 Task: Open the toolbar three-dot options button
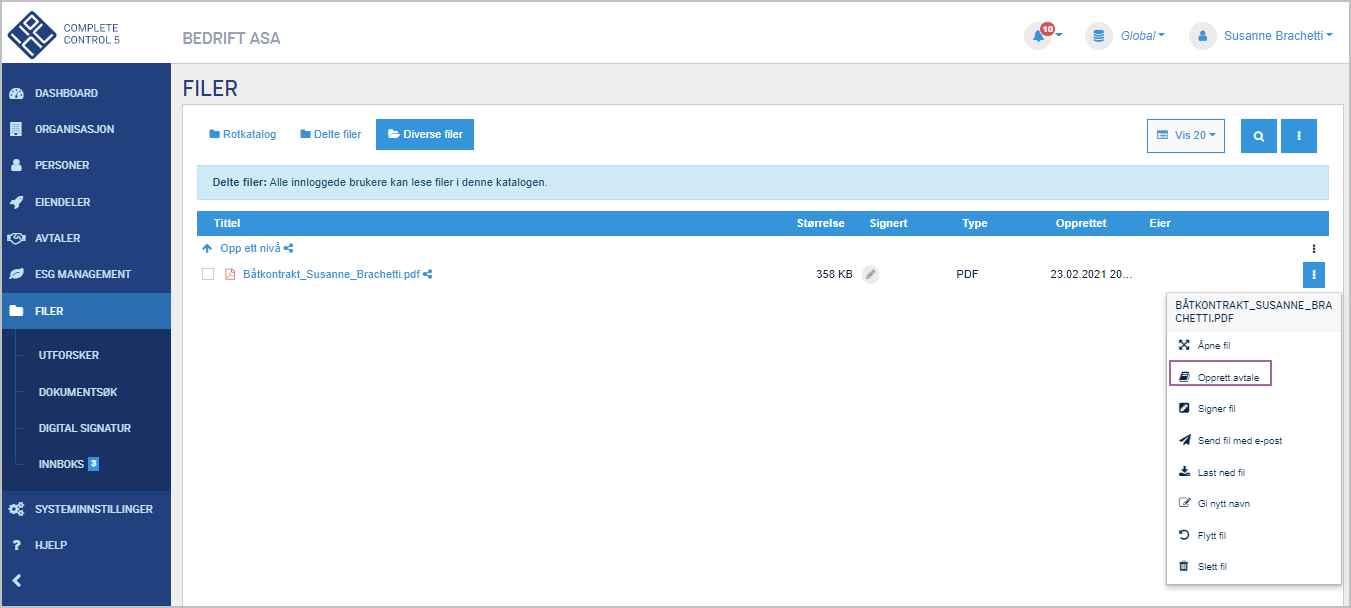pos(1299,135)
